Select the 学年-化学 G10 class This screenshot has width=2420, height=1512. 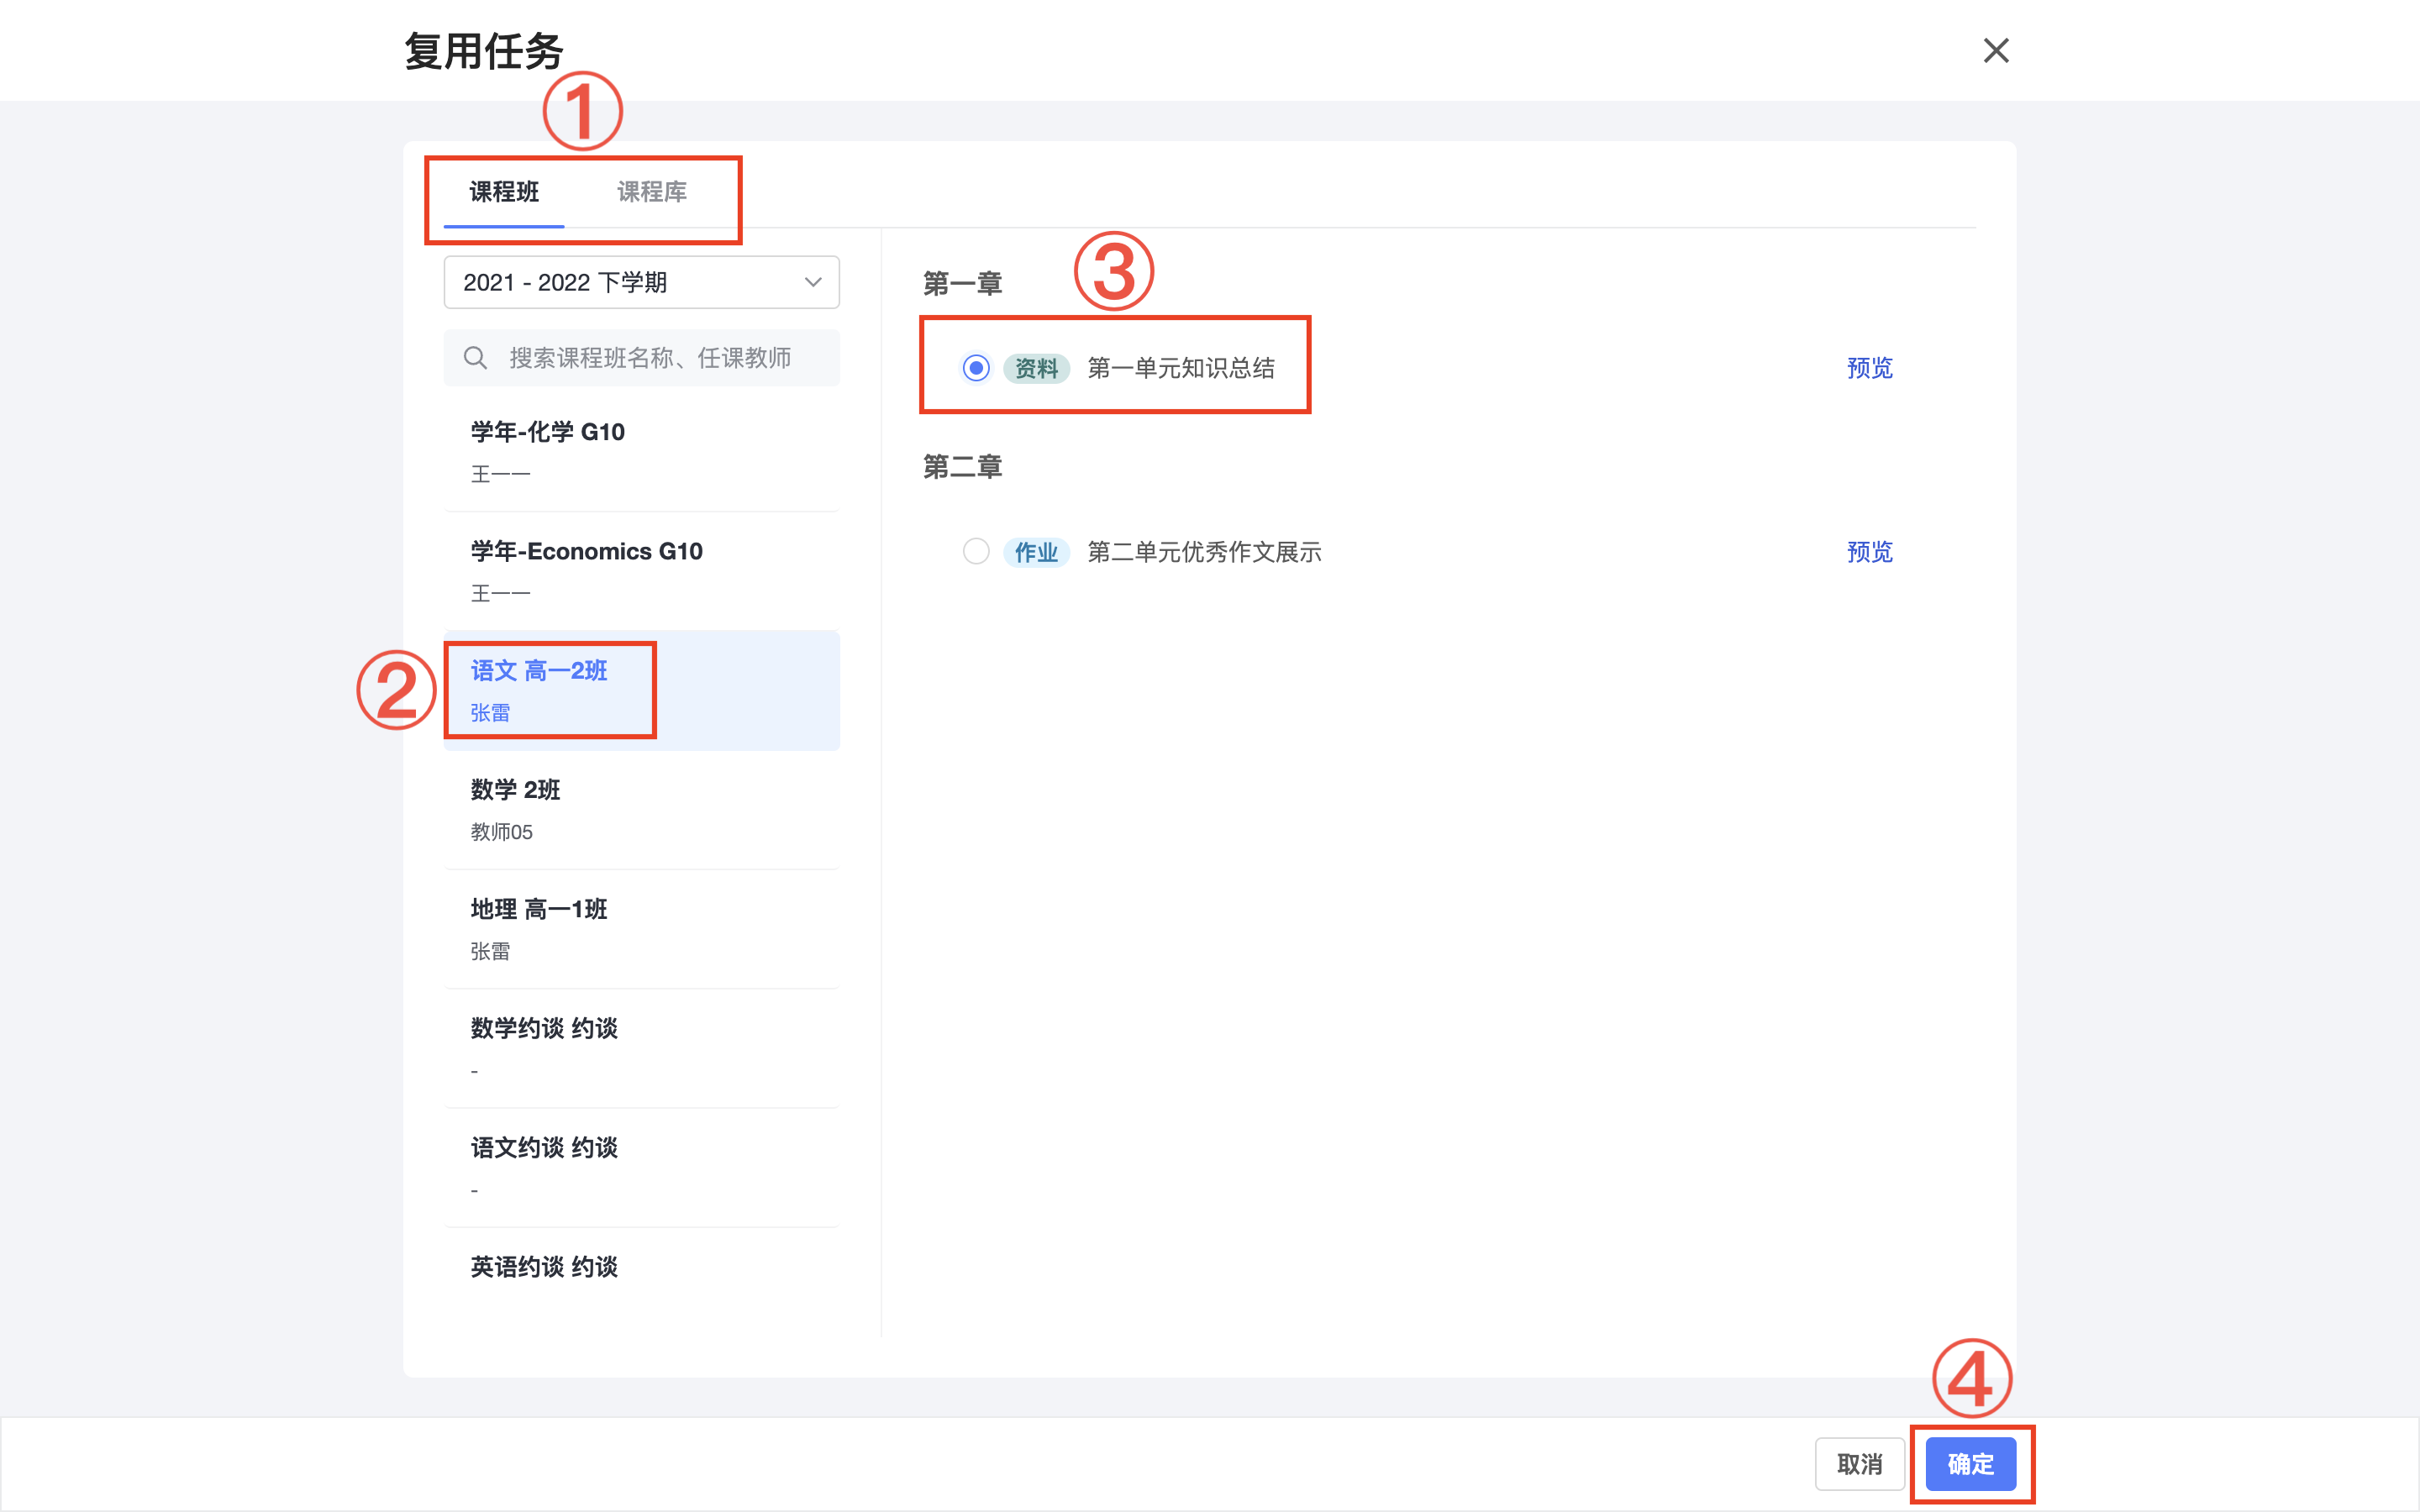(x=641, y=452)
